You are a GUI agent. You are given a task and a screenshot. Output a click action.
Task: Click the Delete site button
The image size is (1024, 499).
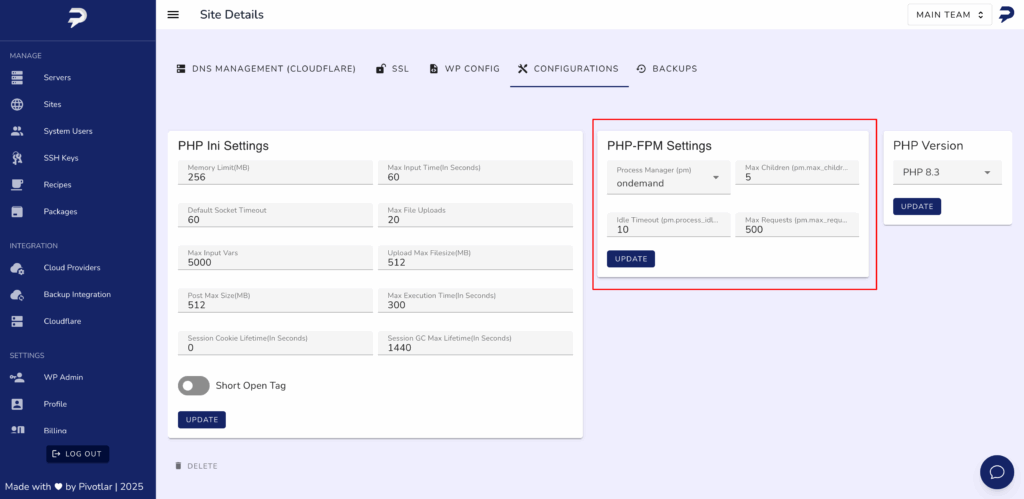196,466
